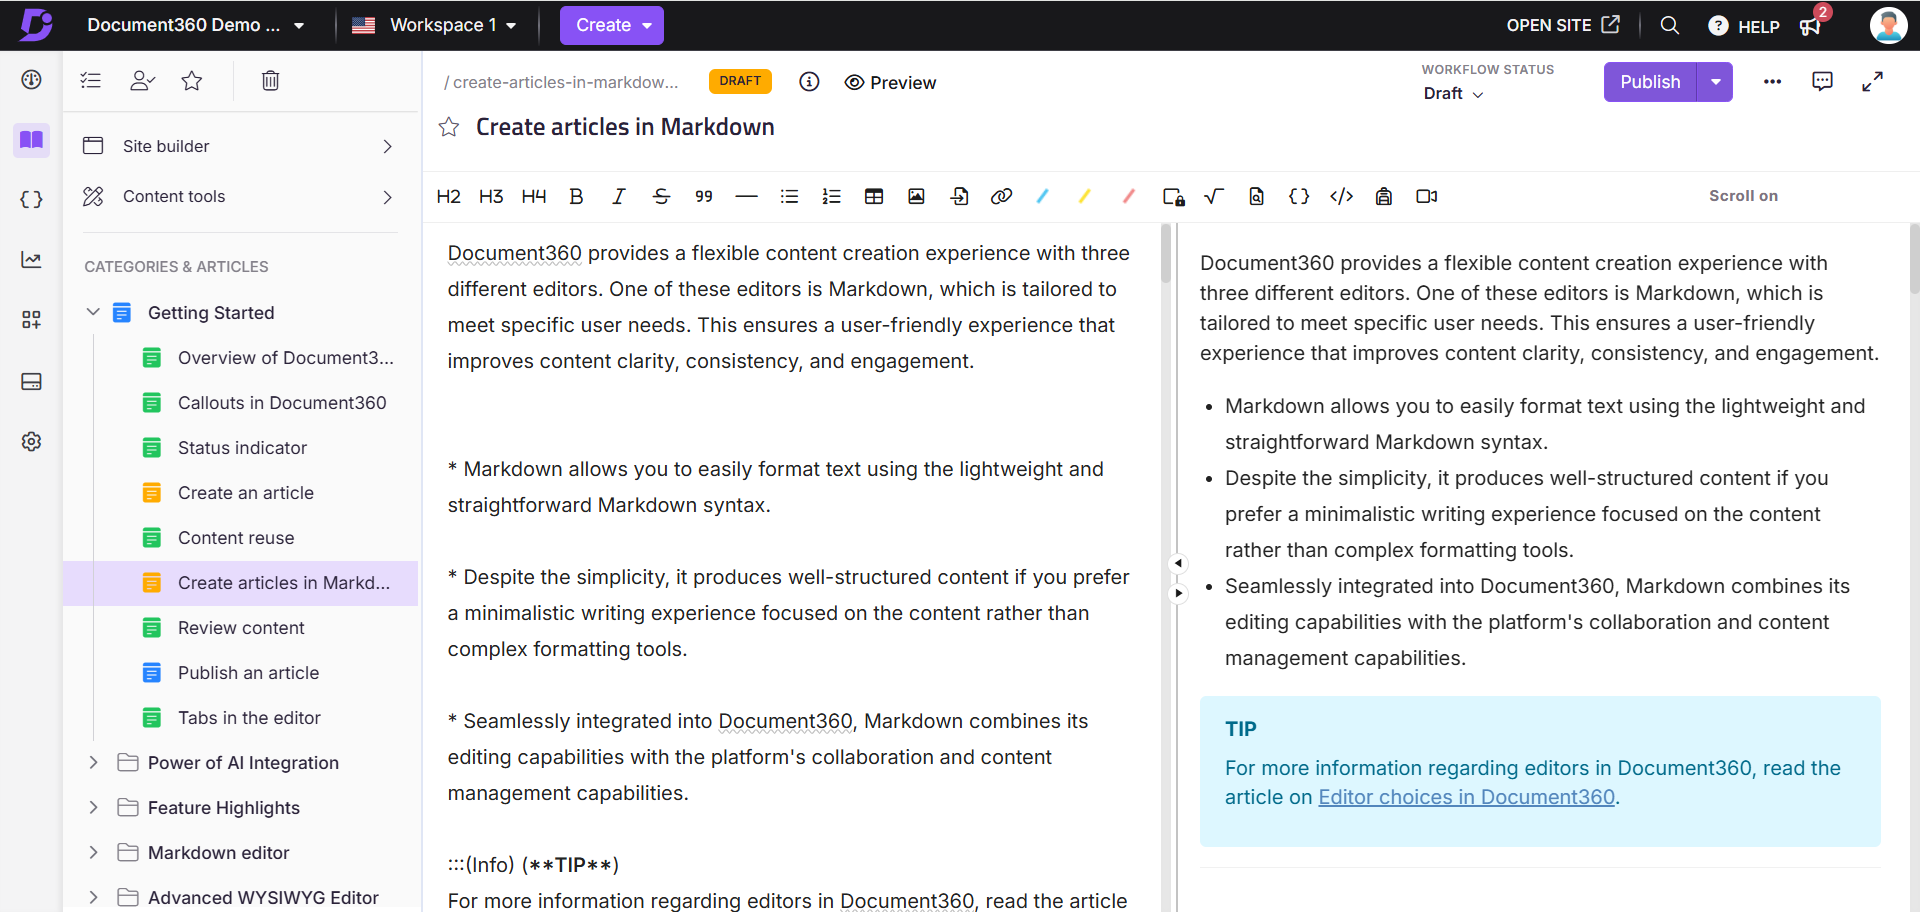Open Workflow status Draft dropdown

pyautogui.click(x=1453, y=93)
